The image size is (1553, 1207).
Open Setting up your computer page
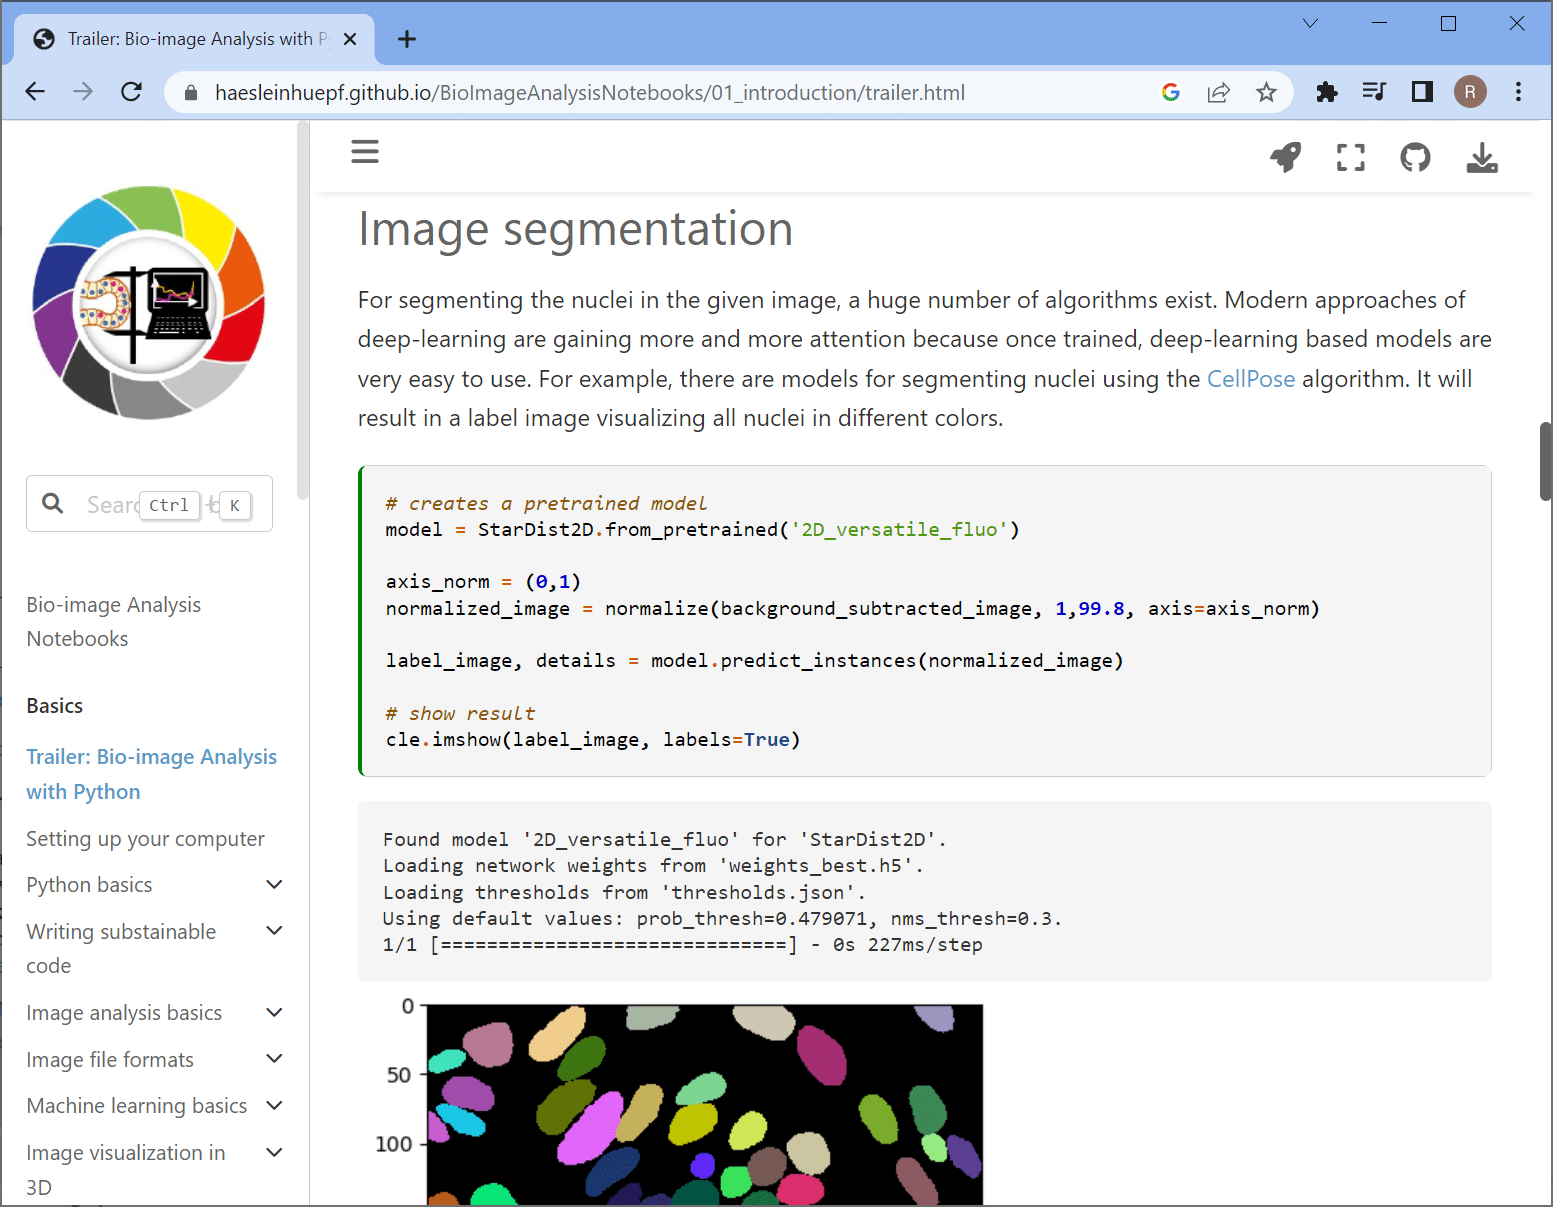(145, 839)
